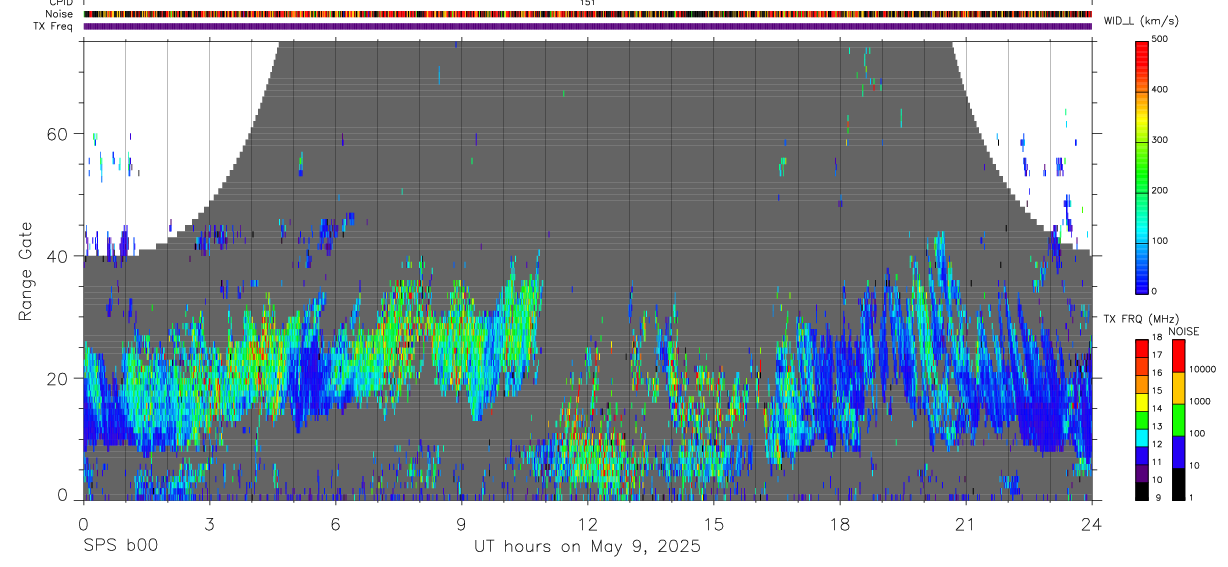Click the 15 tick on the UT hours axis
Viewport: 1228px width, 567px height.
(x=713, y=523)
